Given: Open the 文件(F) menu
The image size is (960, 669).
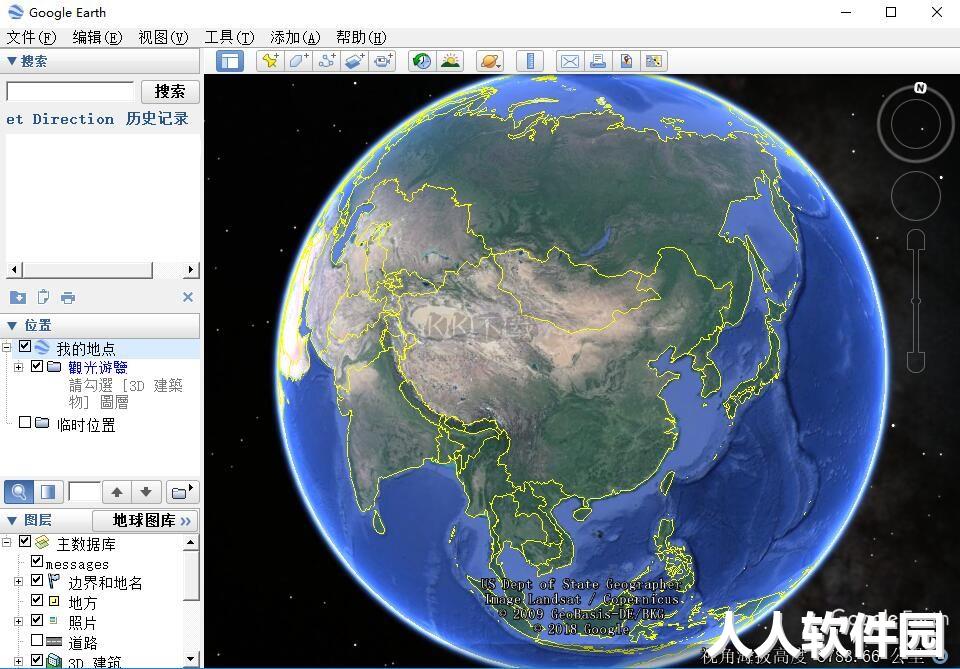Looking at the screenshot, I should [31, 38].
